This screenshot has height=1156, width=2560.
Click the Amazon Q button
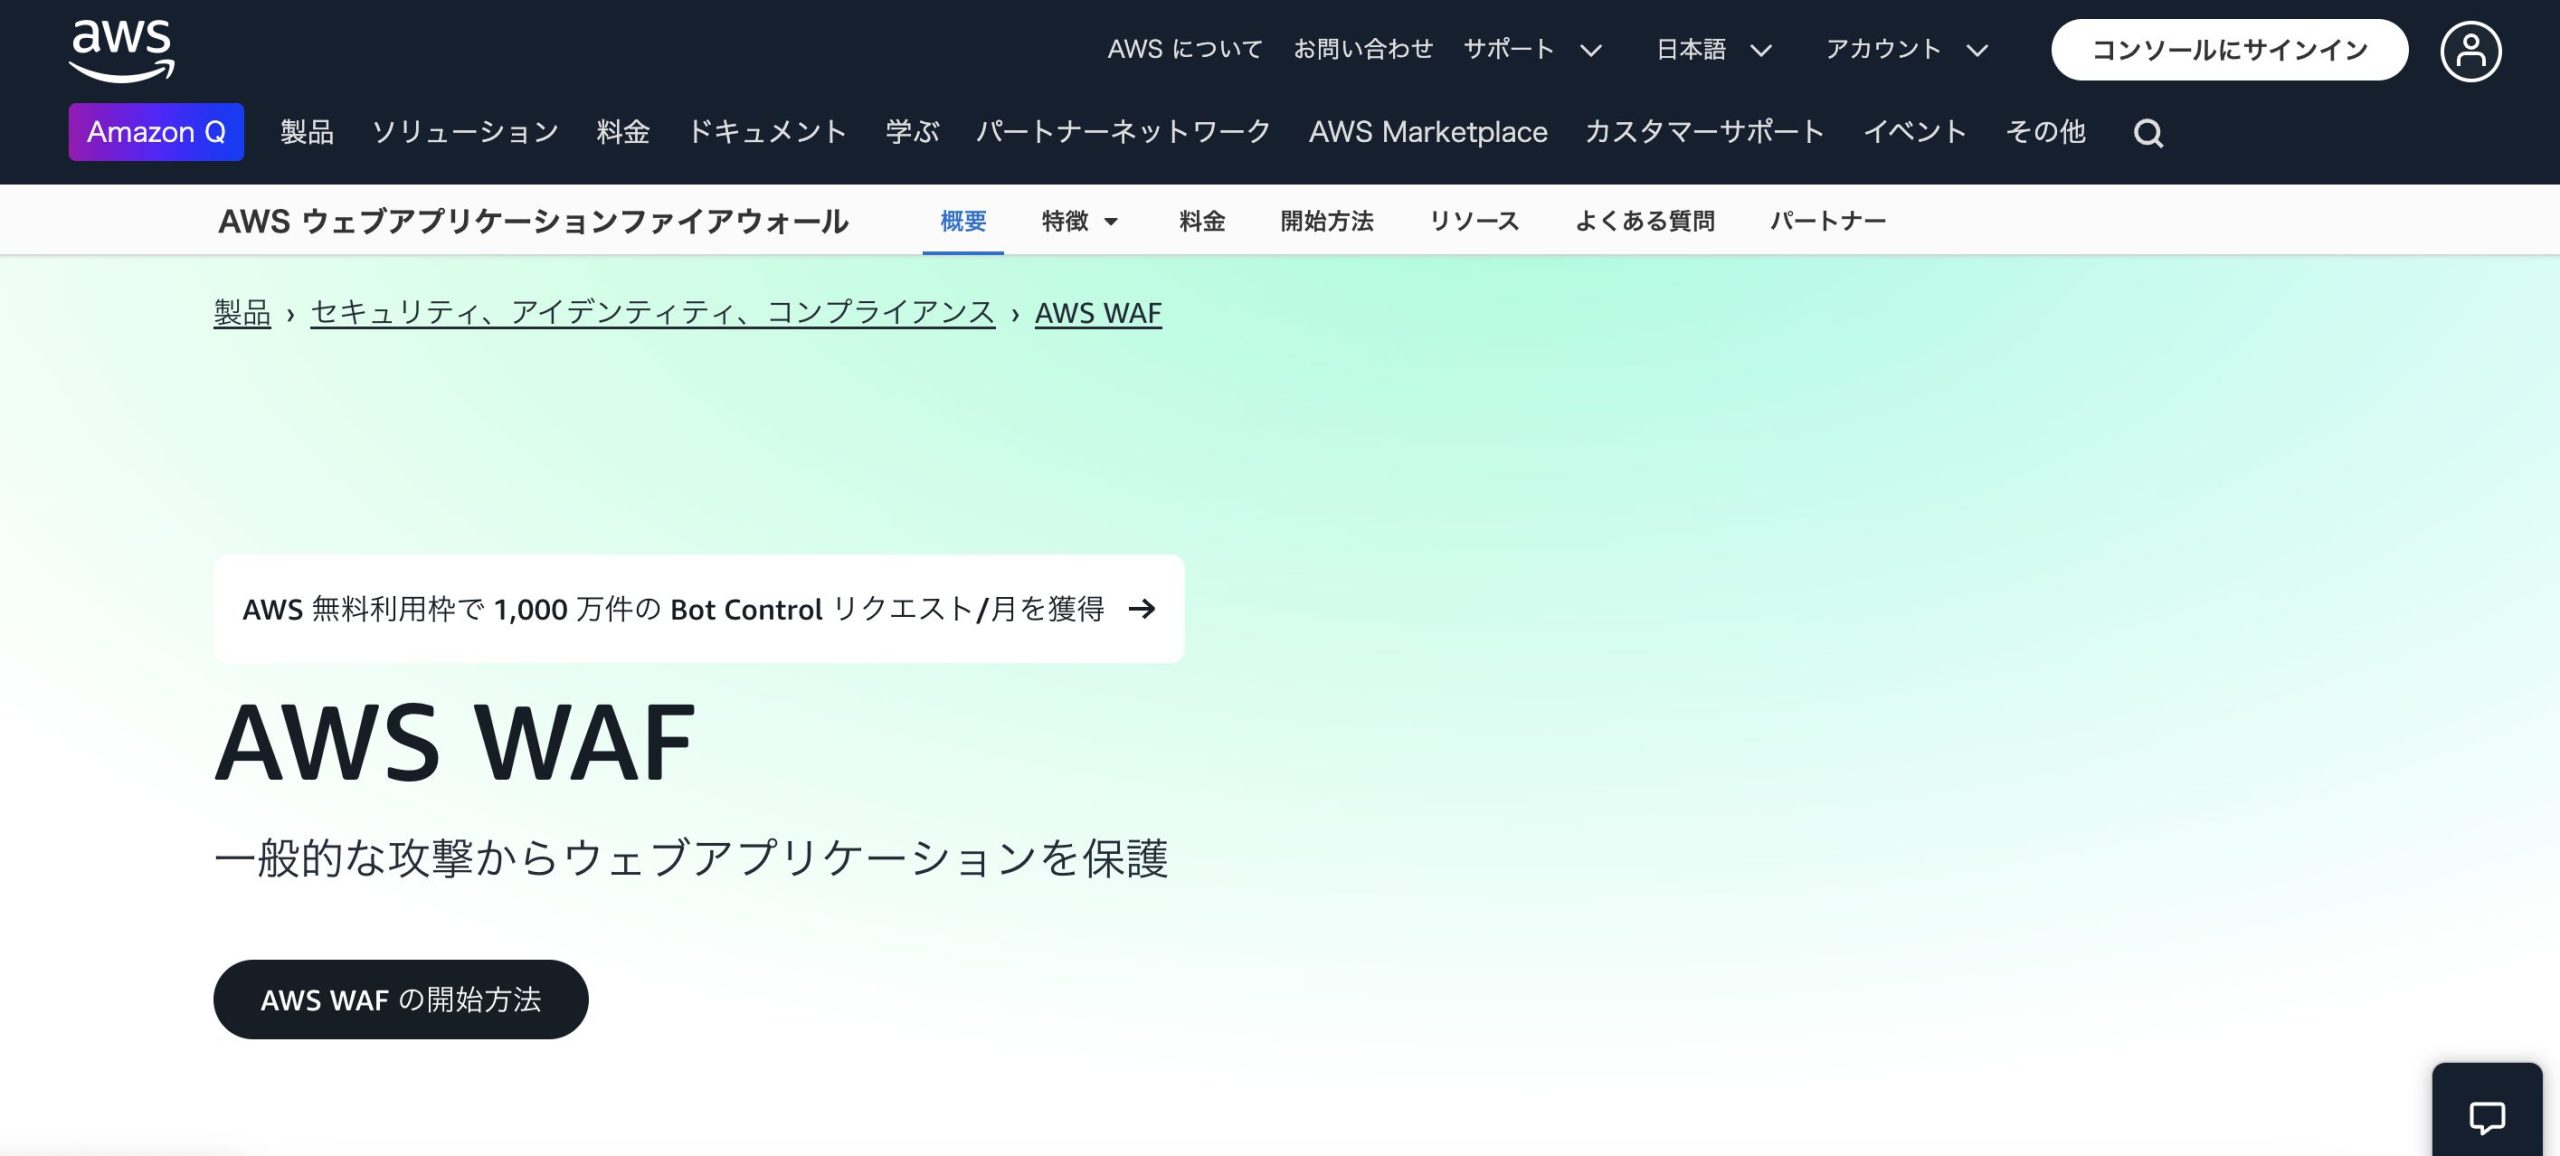156,132
